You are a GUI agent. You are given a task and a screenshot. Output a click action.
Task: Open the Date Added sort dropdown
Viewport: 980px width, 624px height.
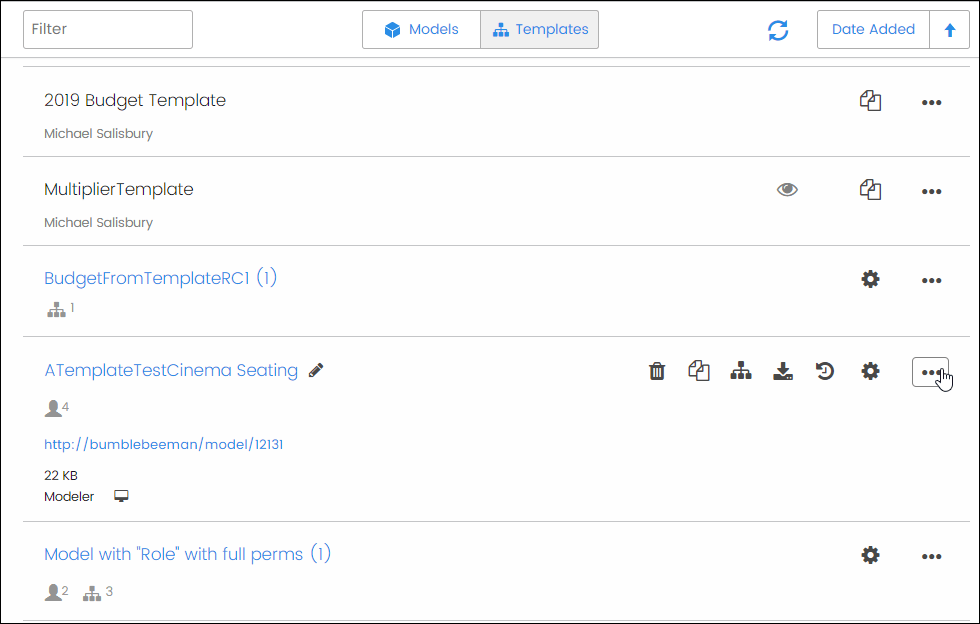(873, 30)
